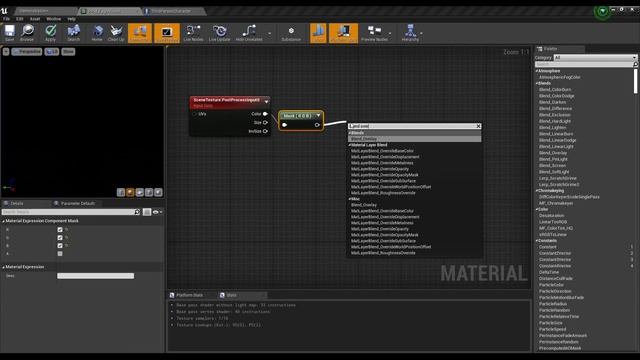Toggle the G channel checkbox
The height and width of the screenshot is (360, 640).
60,238
